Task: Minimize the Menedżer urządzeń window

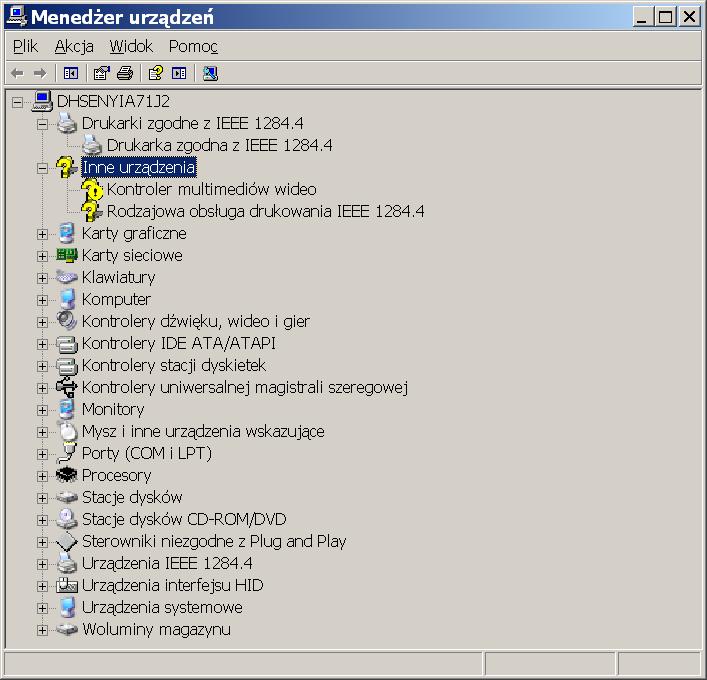Action: 642,17
